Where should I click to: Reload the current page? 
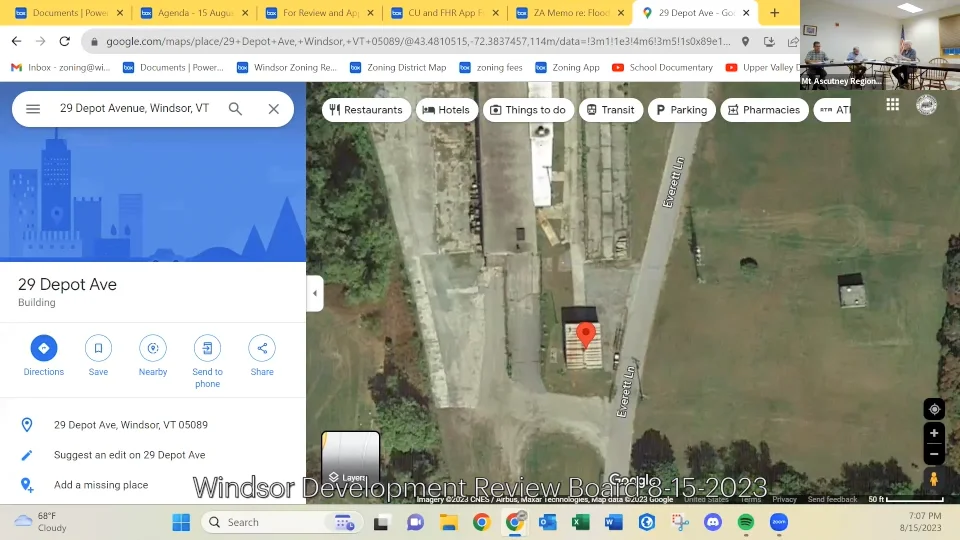pyautogui.click(x=64, y=42)
